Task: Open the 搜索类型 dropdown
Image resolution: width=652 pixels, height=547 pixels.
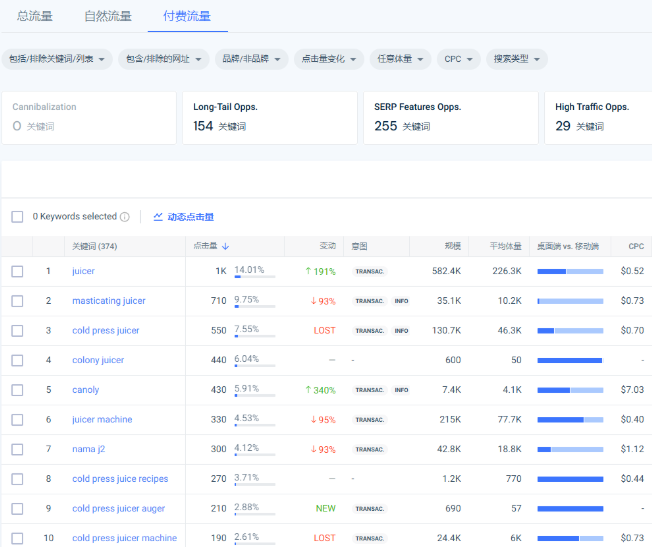Action: pos(519,59)
